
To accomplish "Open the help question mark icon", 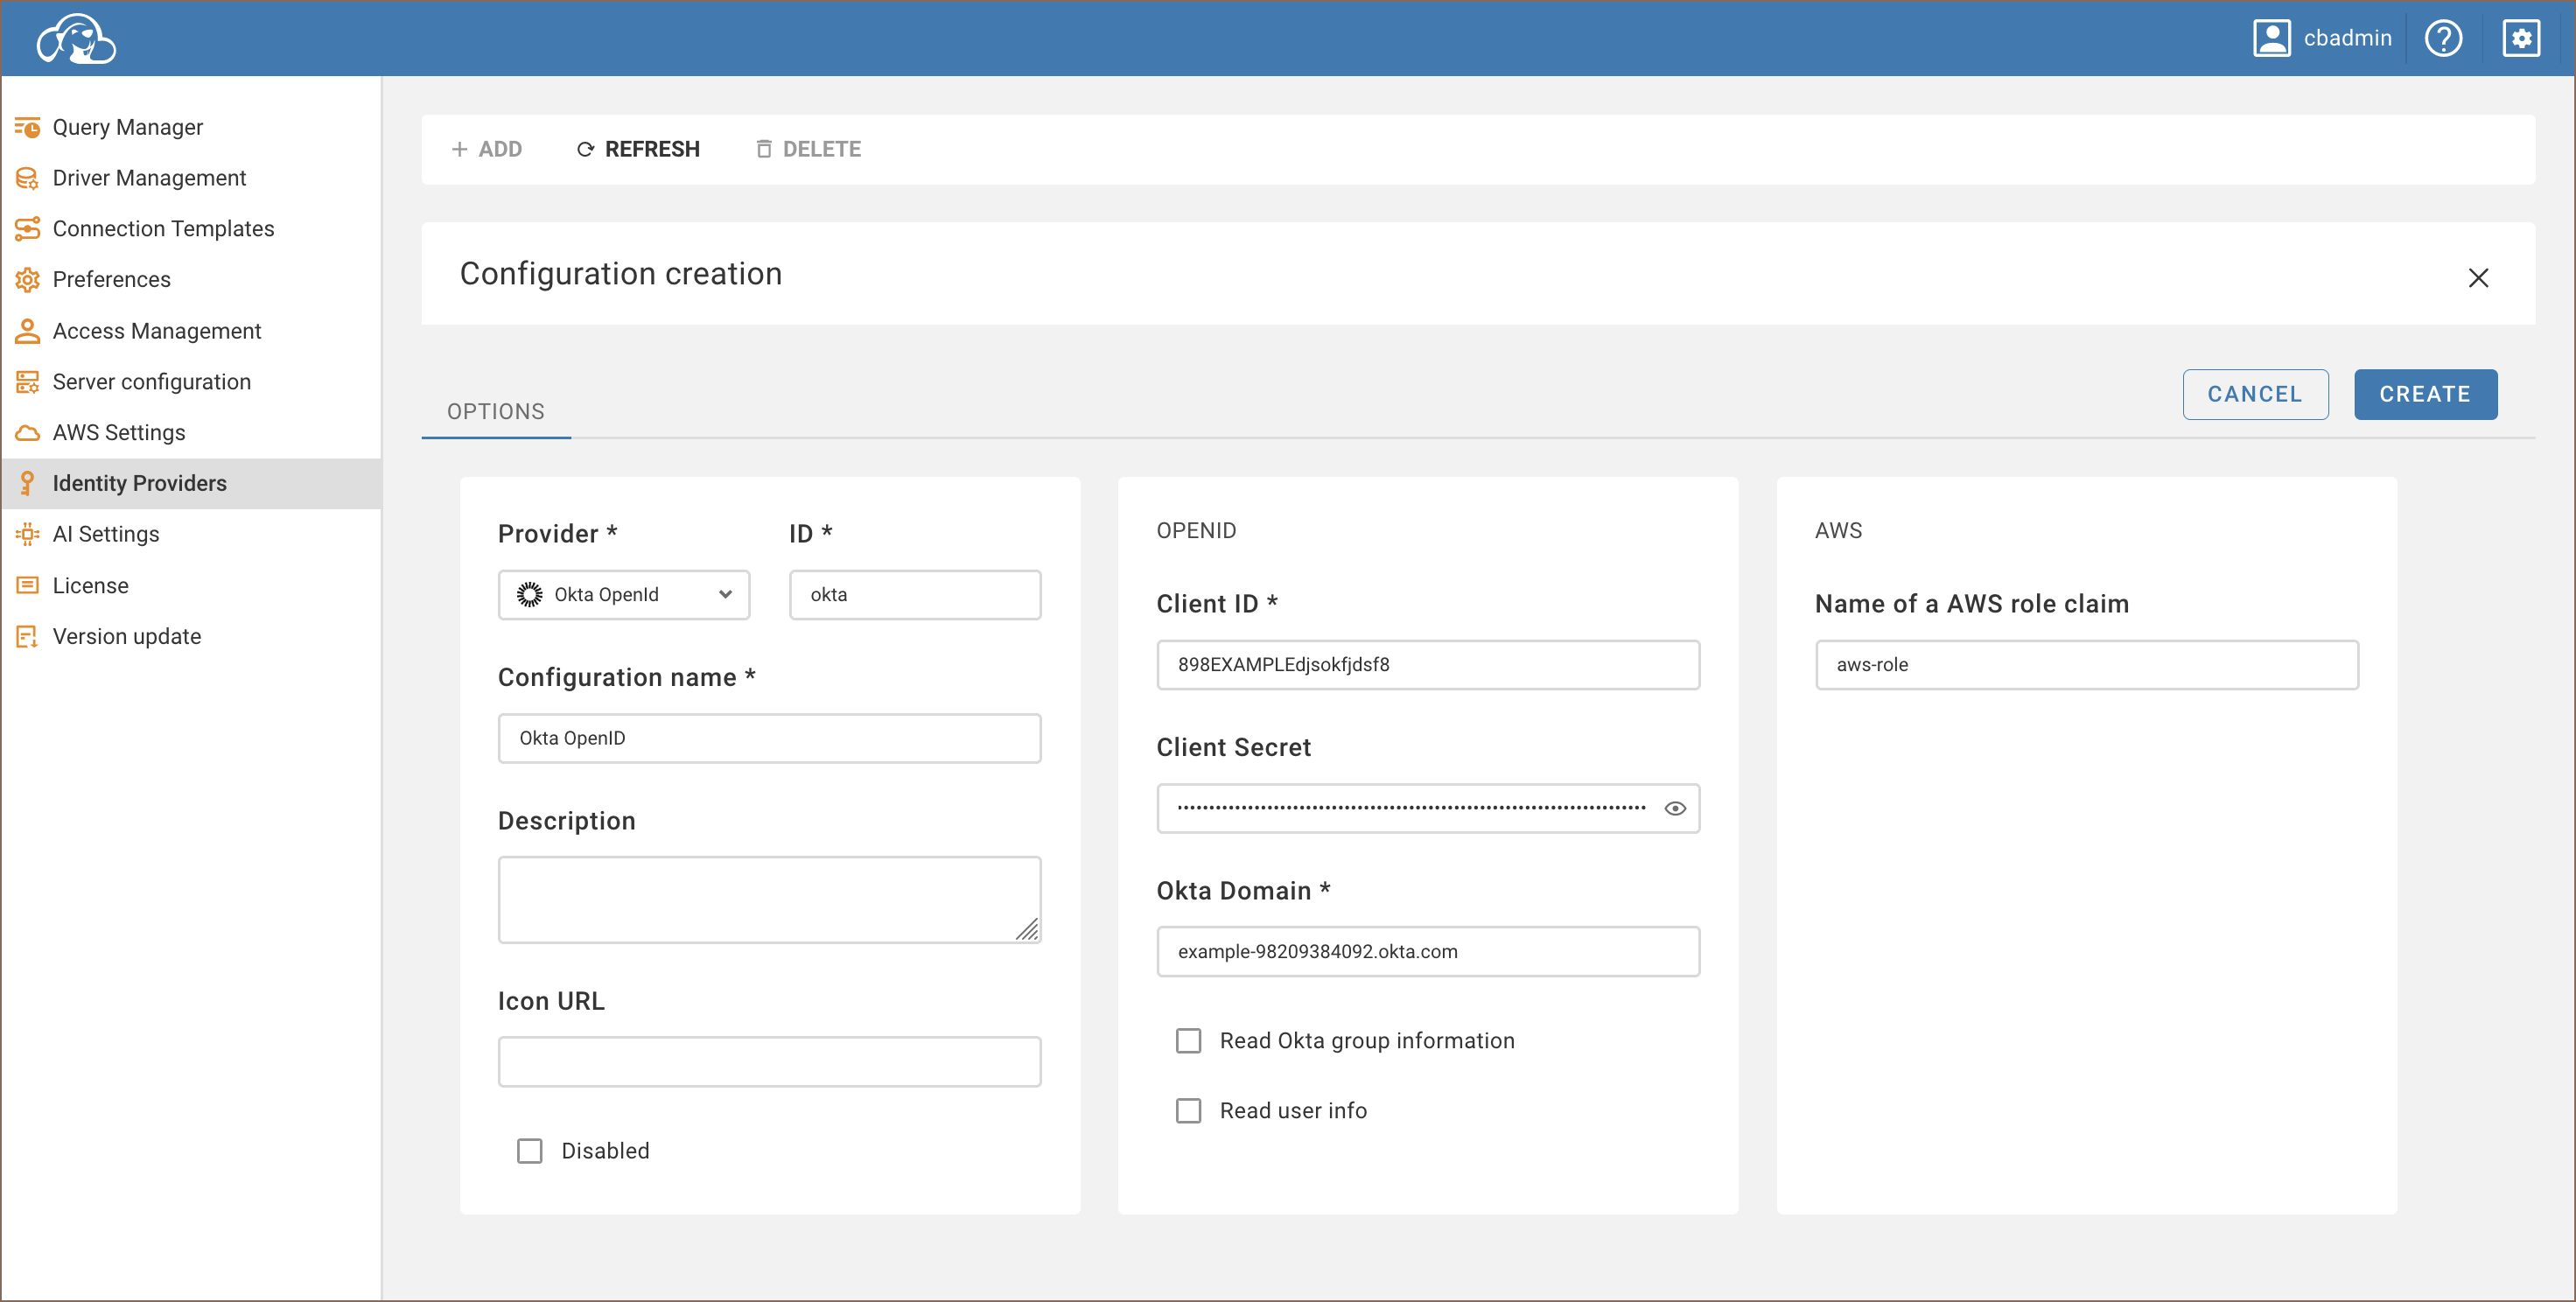I will pyautogui.click(x=2442, y=38).
